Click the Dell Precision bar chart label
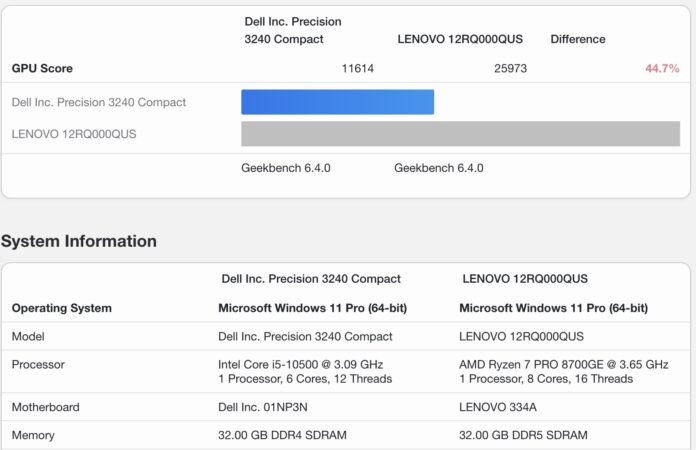 [98, 102]
